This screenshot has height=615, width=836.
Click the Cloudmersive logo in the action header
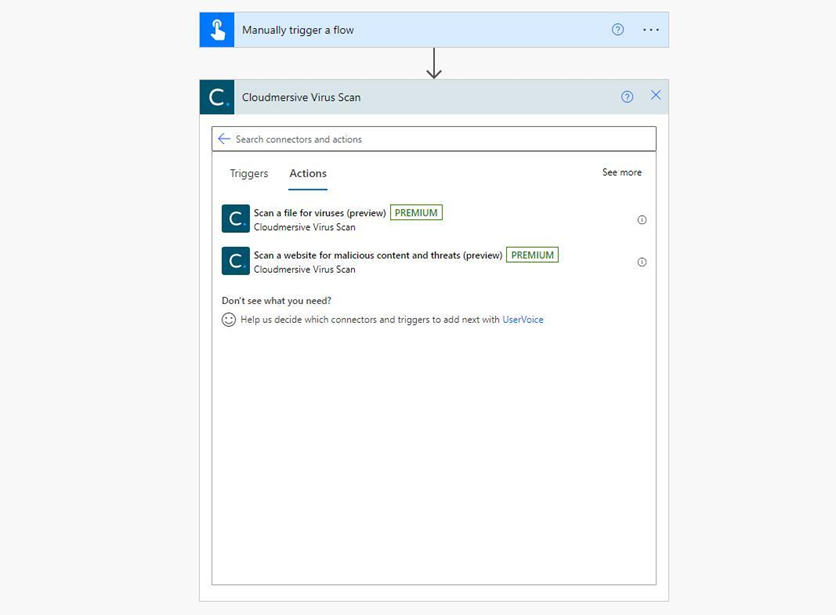click(217, 97)
